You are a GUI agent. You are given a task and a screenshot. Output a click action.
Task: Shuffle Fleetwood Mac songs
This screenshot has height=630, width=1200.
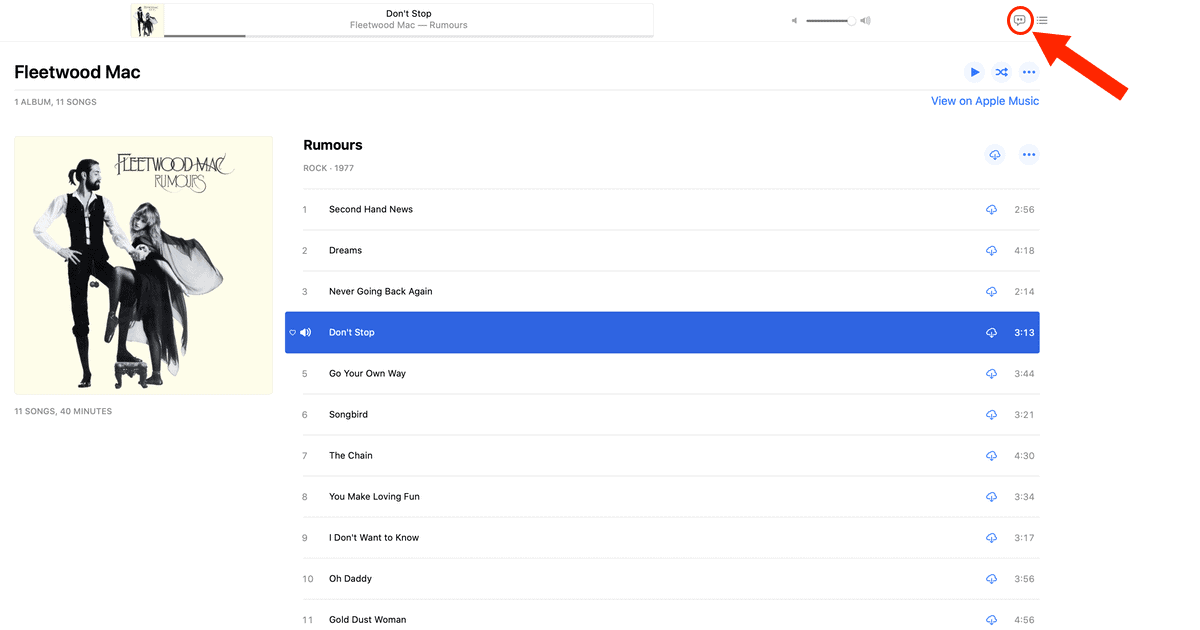[x=1001, y=72]
